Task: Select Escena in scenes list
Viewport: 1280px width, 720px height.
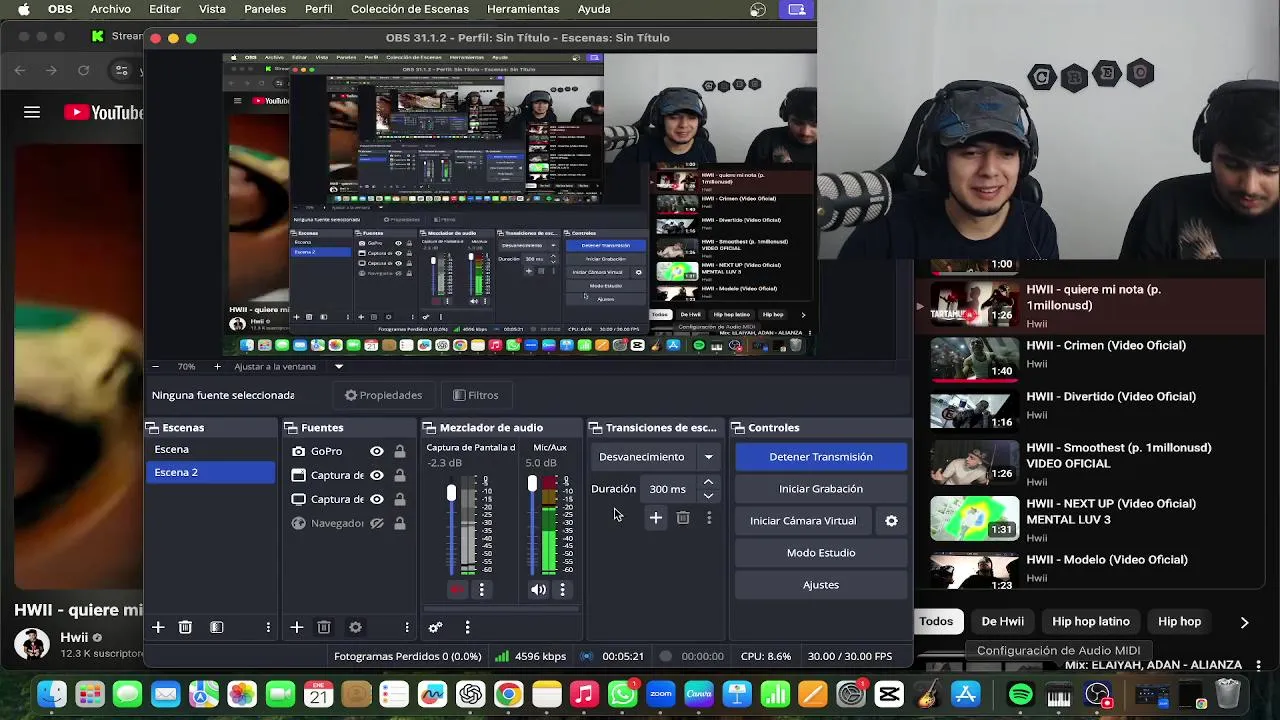Action: (210, 449)
